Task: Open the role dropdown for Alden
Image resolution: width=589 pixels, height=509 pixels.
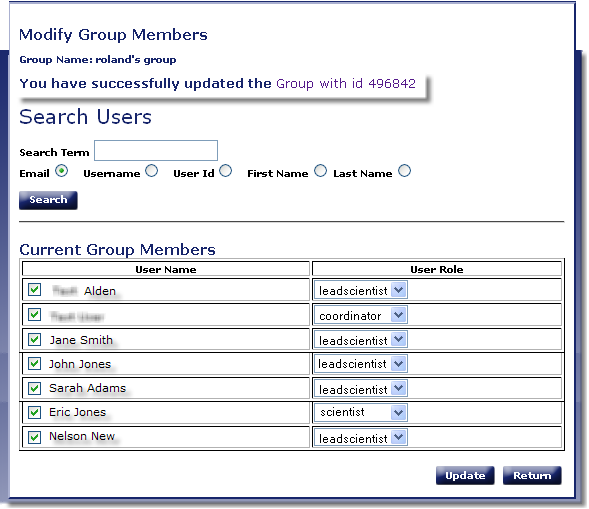Action: coord(361,290)
